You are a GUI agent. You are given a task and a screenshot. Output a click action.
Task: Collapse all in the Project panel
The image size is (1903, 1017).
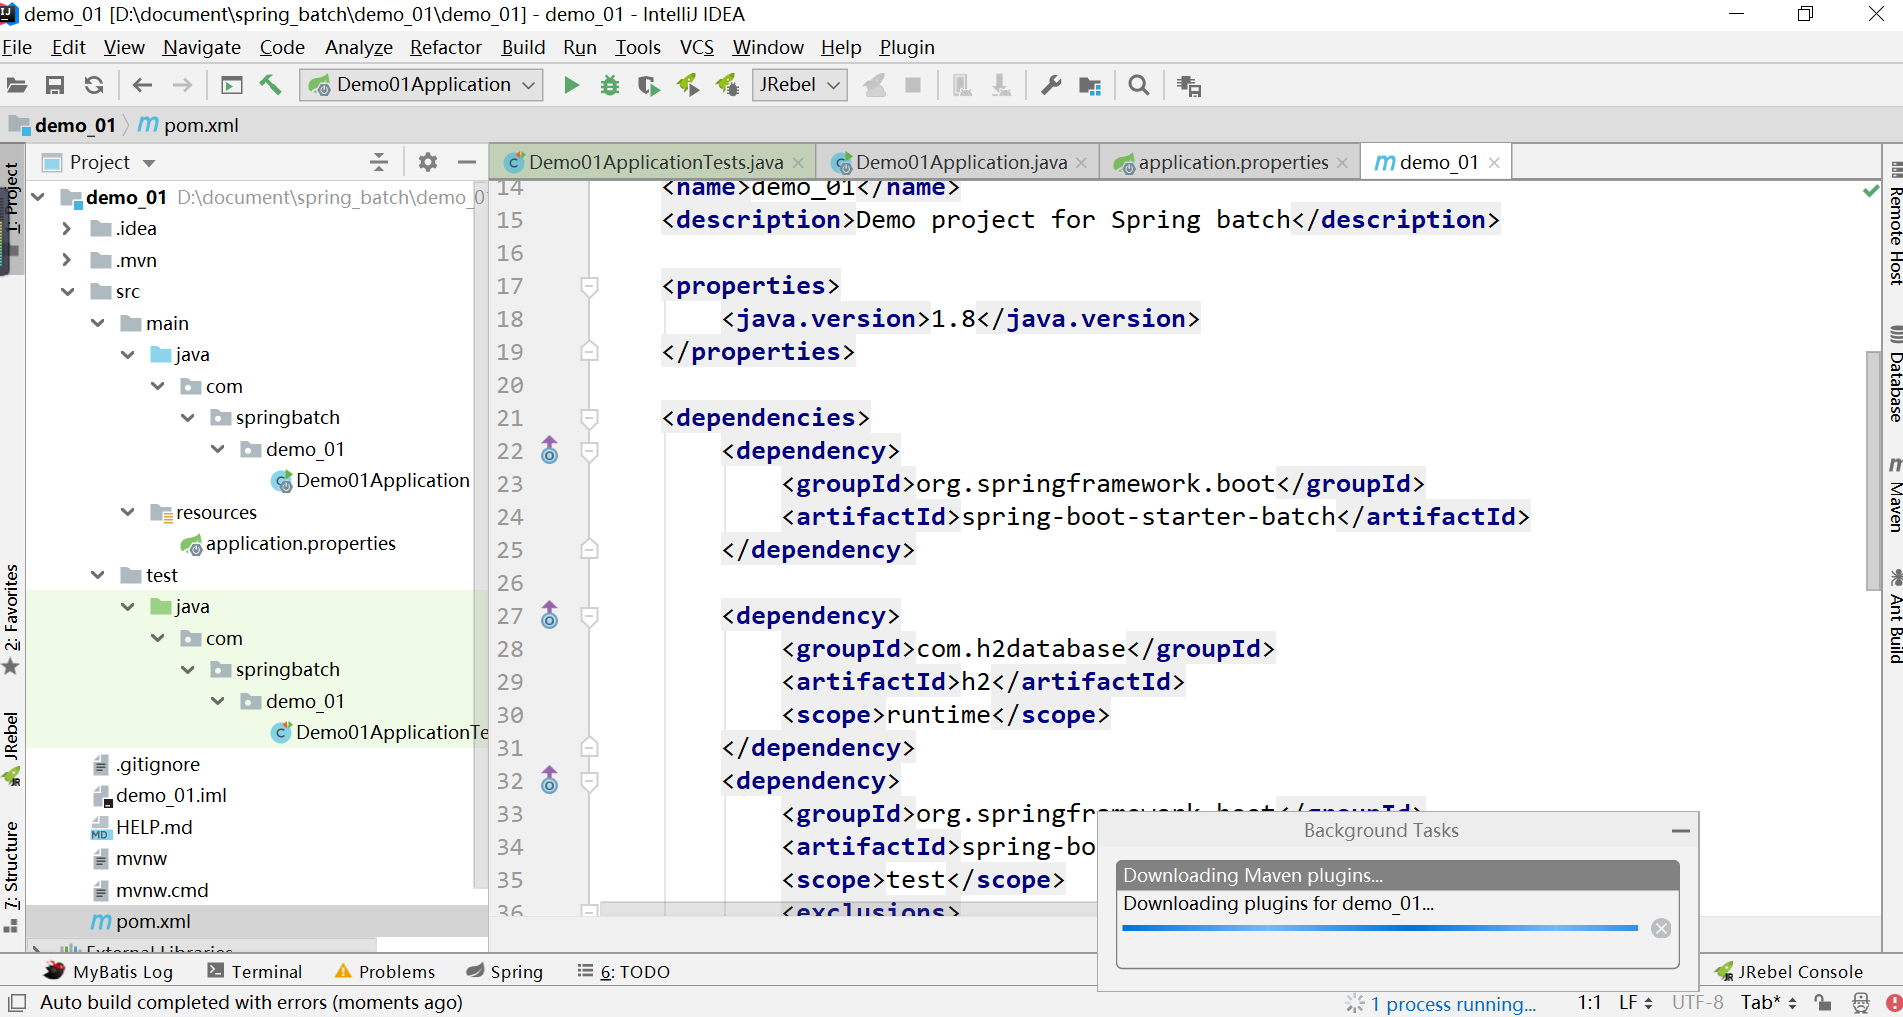click(x=379, y=162)
